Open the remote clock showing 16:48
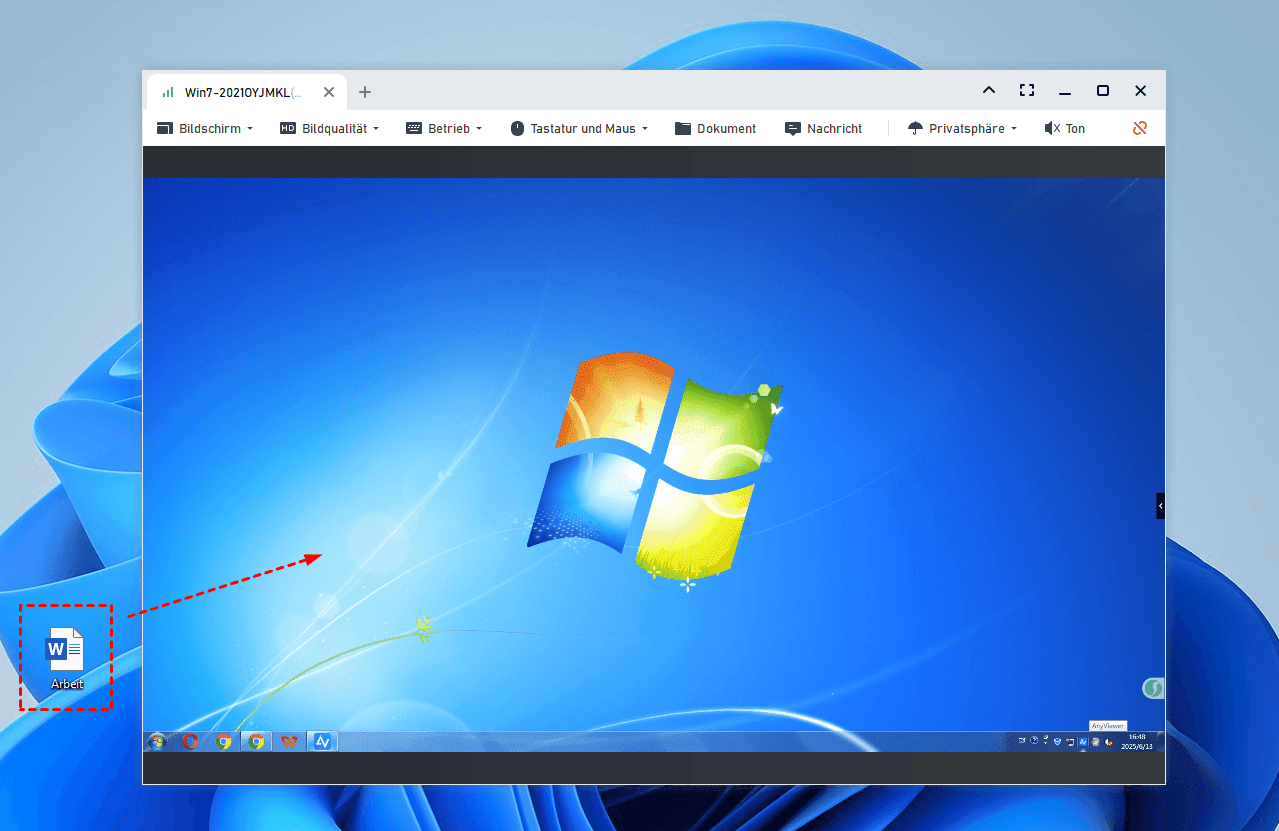 click(1137, 741)
